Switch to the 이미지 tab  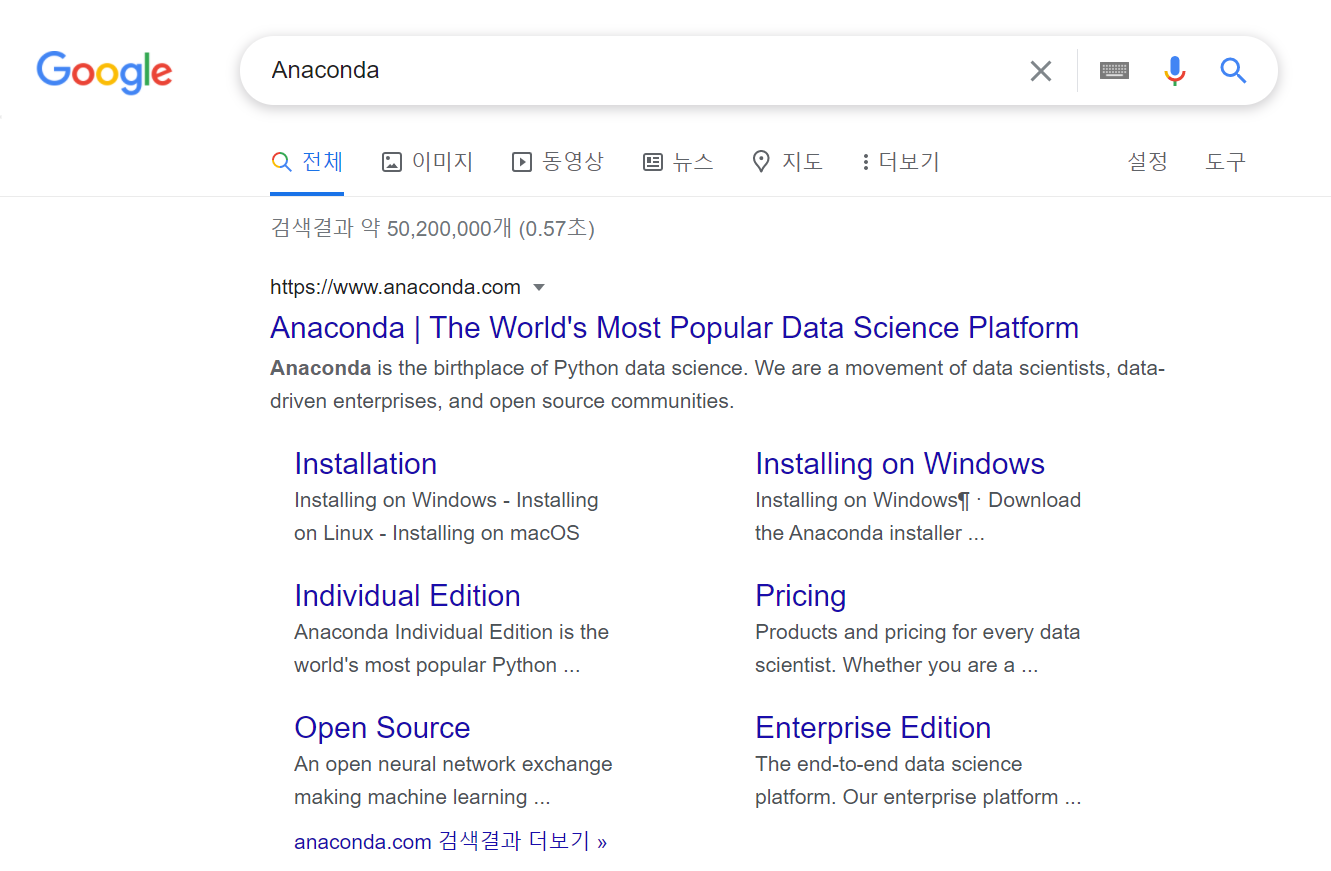point(427,162)
